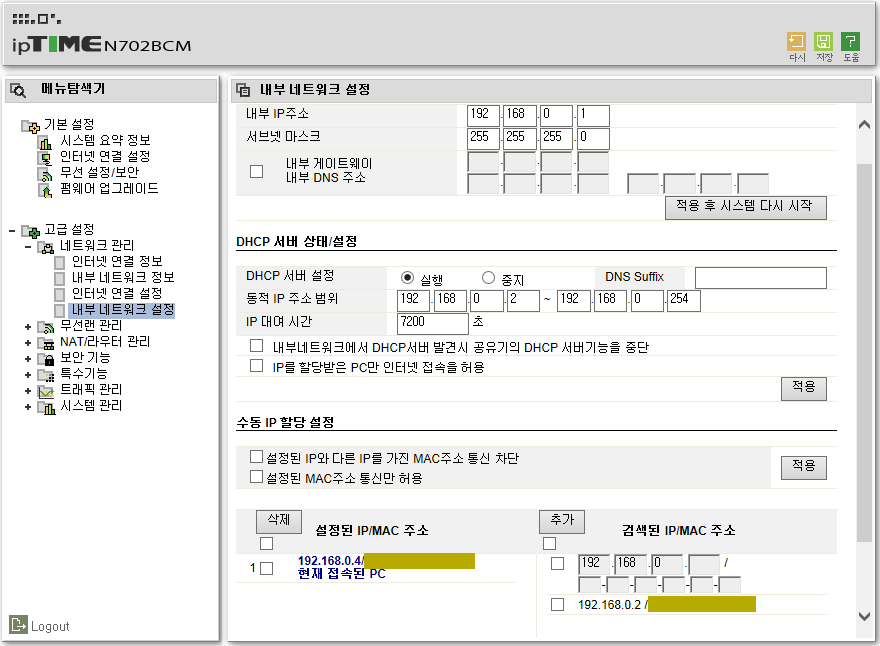880x646 pixels.
Task: Click the 추가 button
Action: (x=562, y=521)
